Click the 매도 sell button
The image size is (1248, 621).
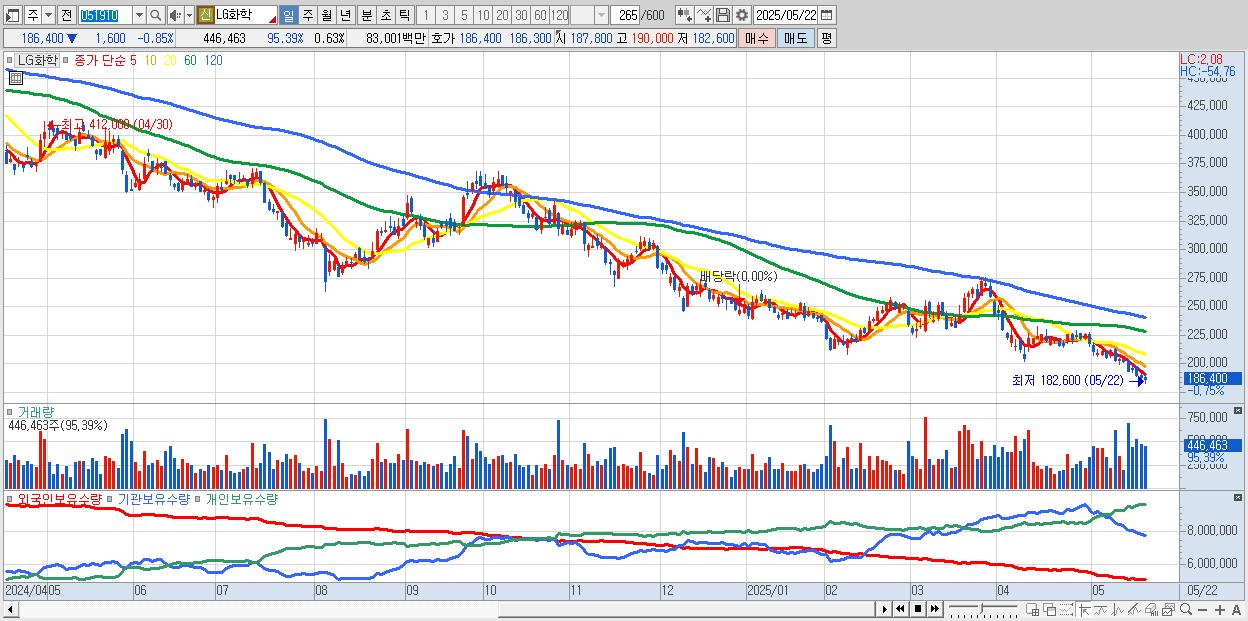tap(796, 38)
